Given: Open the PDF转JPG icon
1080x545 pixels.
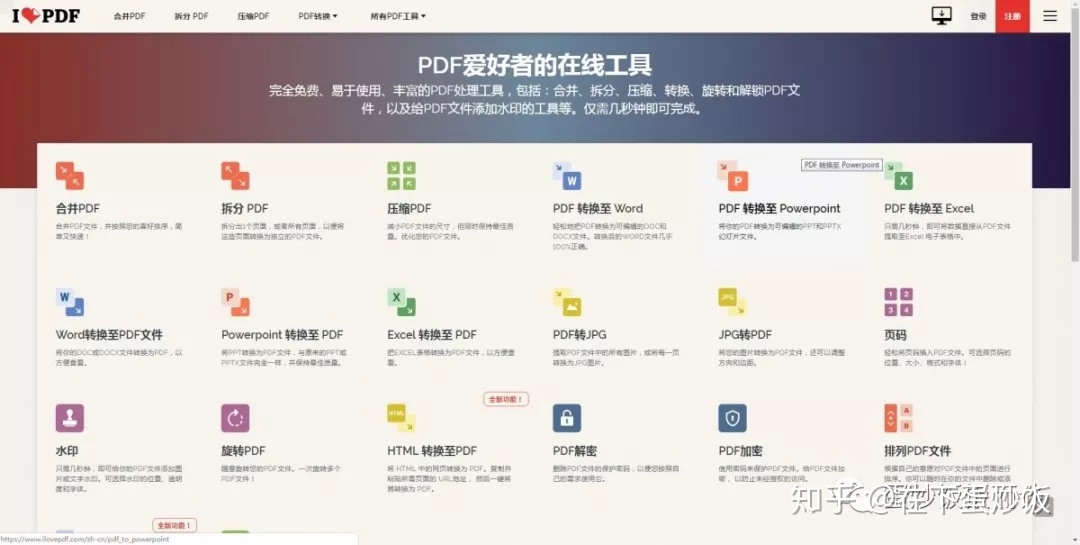Looking at the screenshot, I should point(567,302).
